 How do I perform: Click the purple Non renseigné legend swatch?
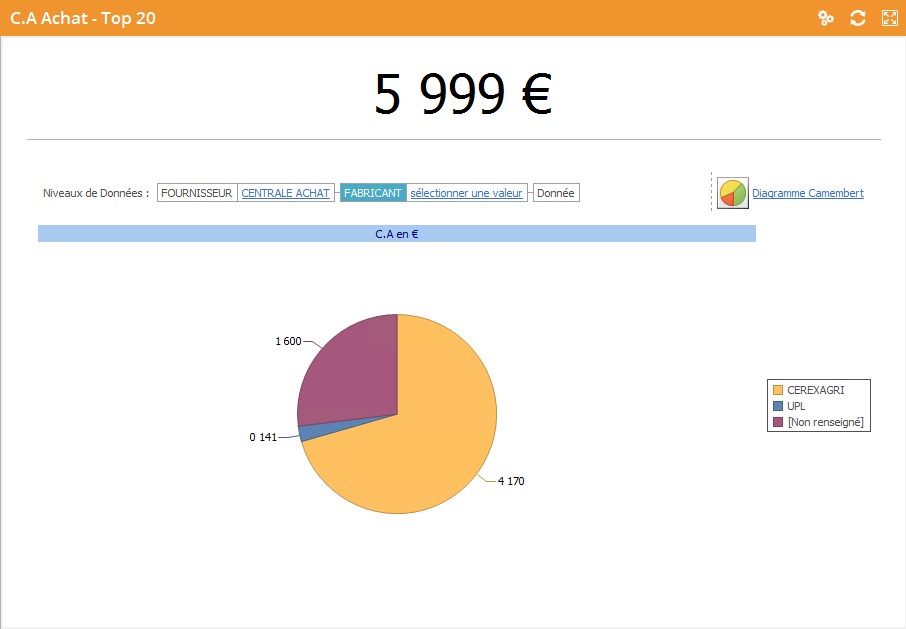[777, 423]
